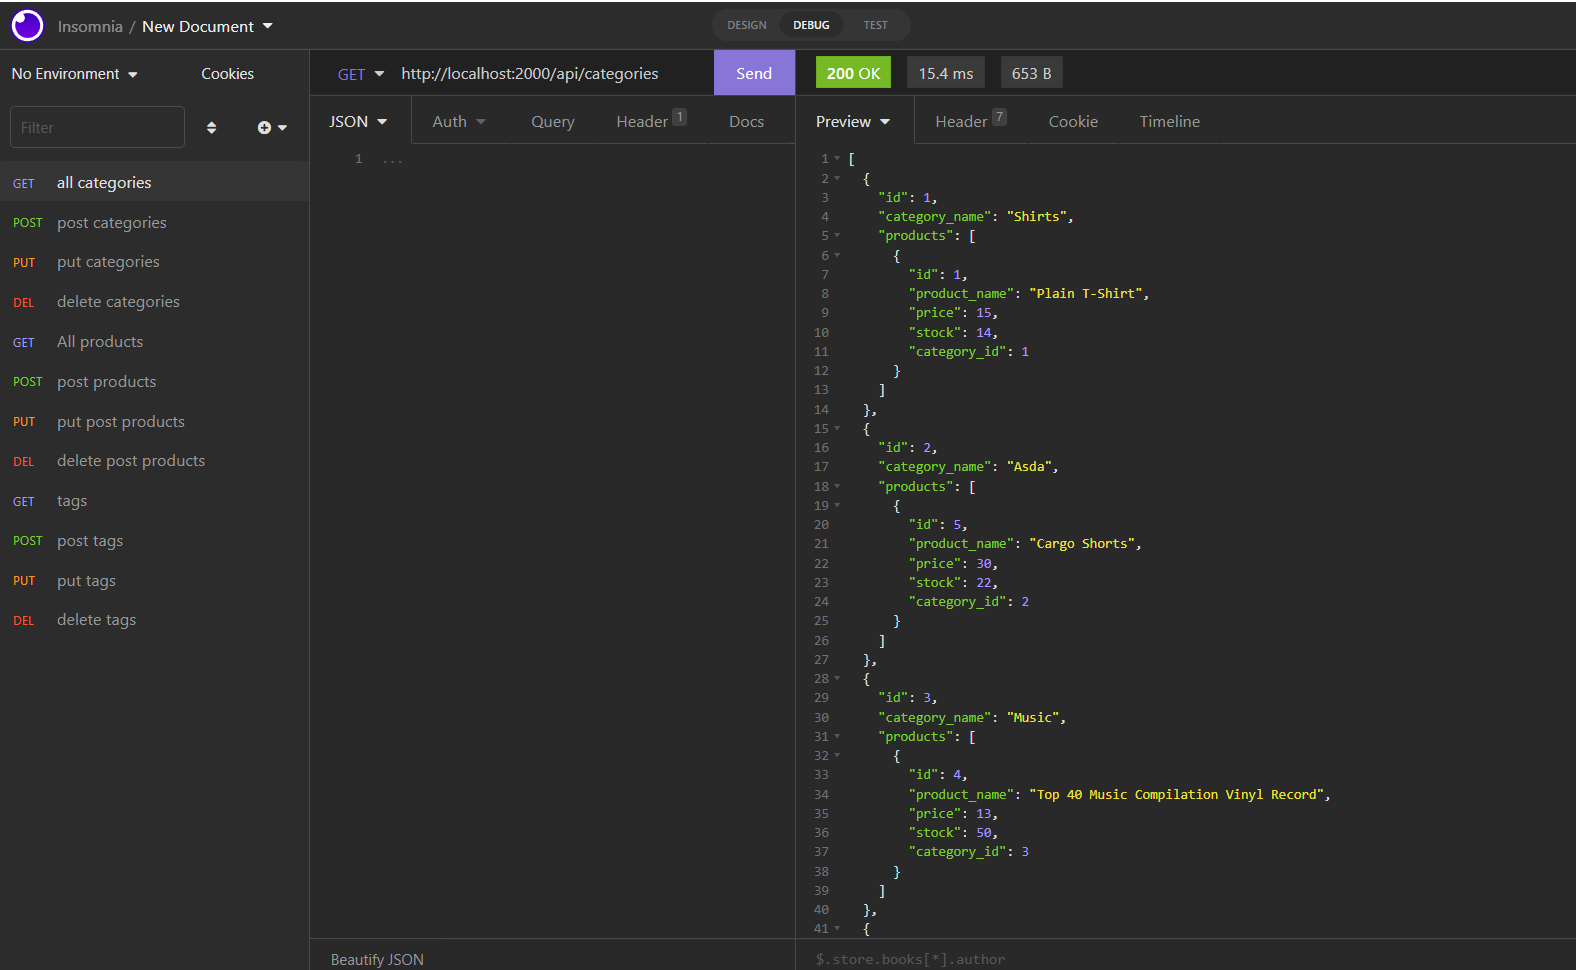The image size is (1576, 970).
Task: Open the create request plus icon
Action: coord(264,127)
